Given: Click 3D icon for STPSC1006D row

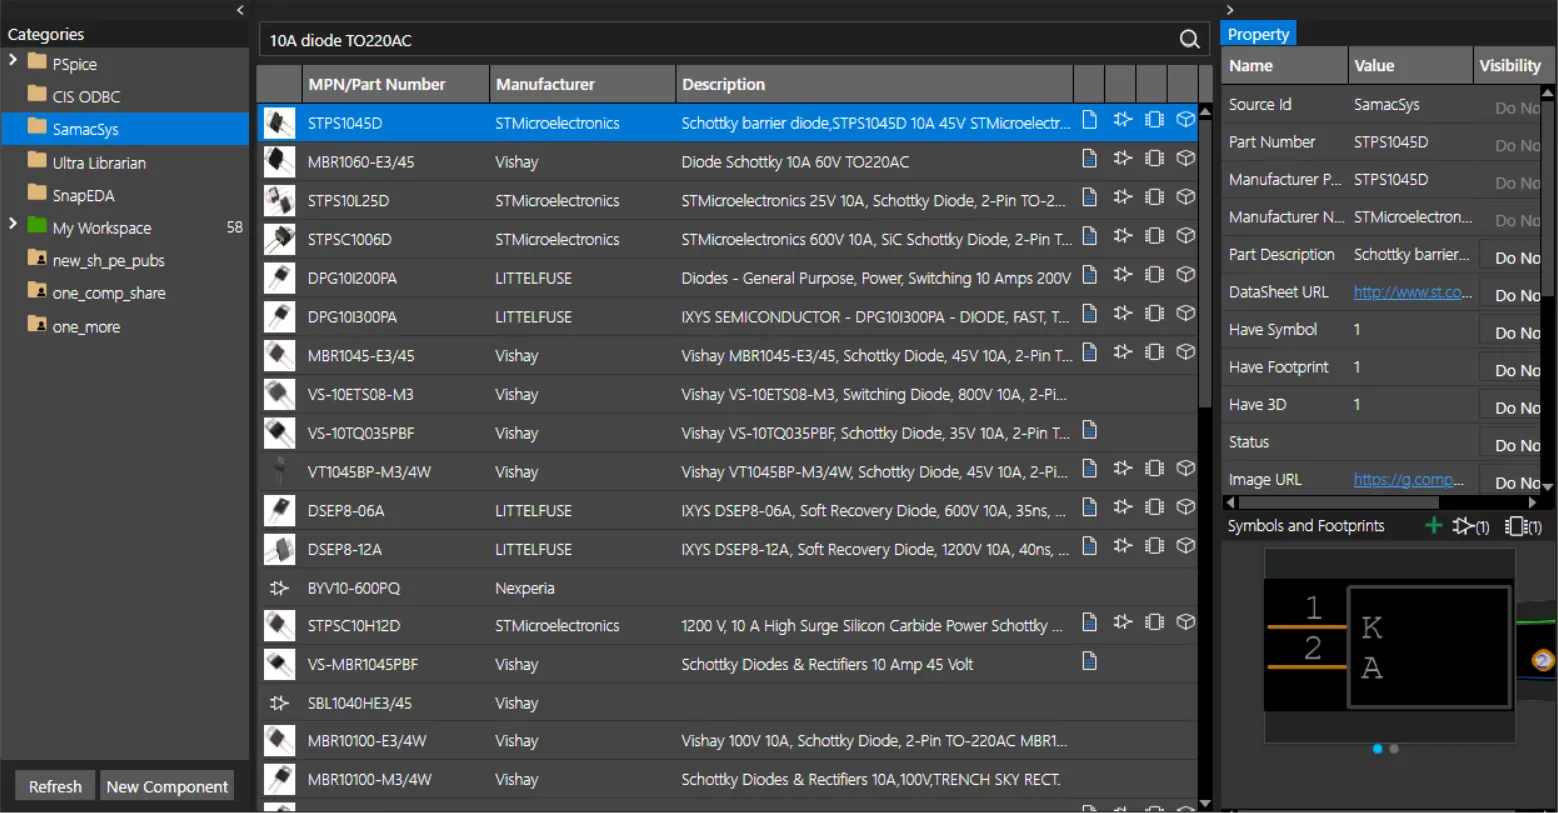Looking at the screenshot, I should [x=1186, y=236].
